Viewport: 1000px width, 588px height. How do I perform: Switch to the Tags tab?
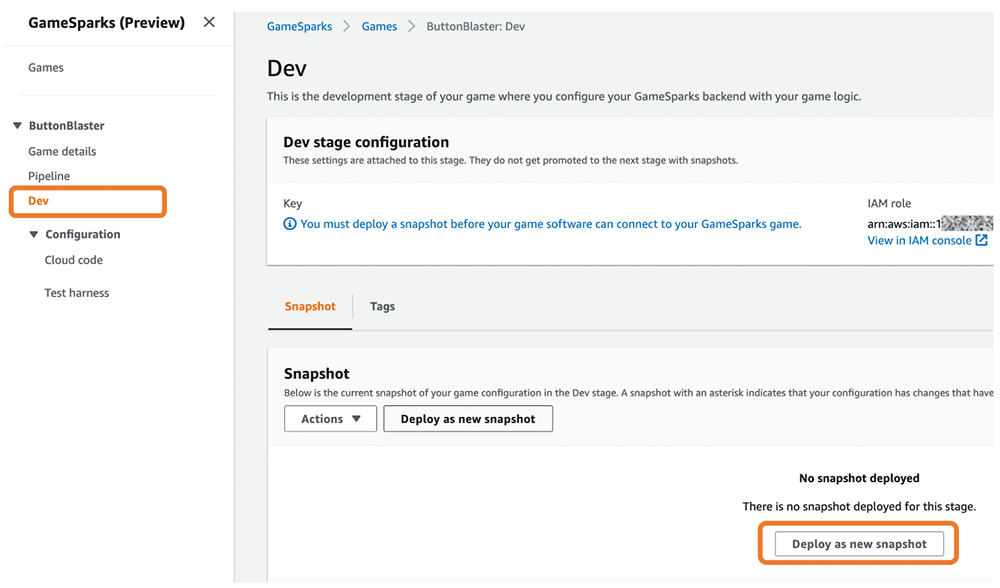[x=382, y=307]
